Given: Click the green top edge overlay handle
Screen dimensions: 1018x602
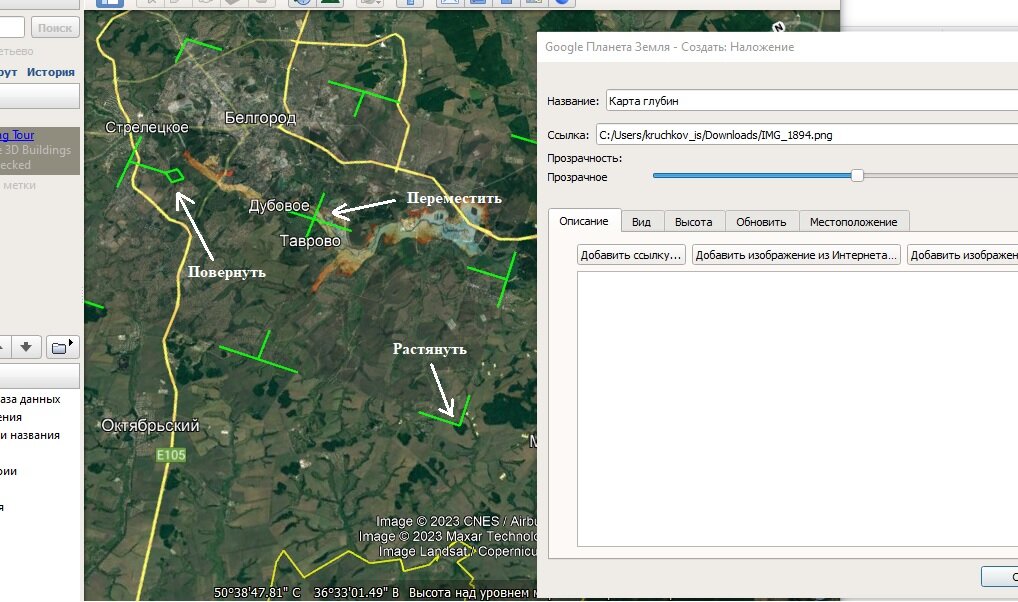Looking at the screenshot, I should 364,94.
